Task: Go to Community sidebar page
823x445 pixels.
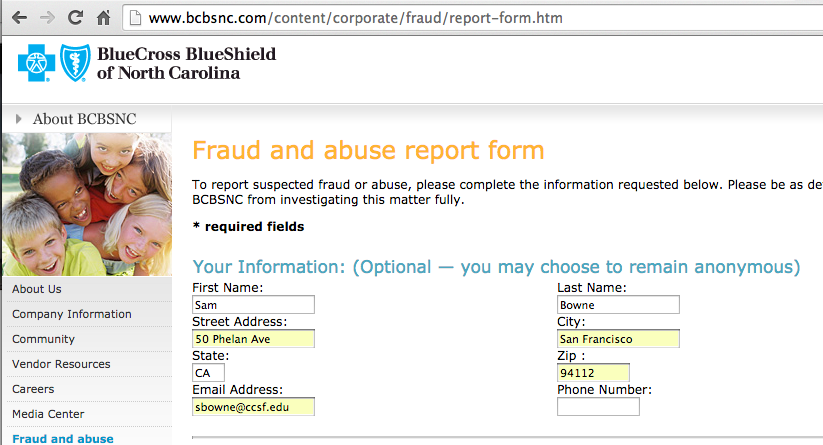Action: [43, 339]
